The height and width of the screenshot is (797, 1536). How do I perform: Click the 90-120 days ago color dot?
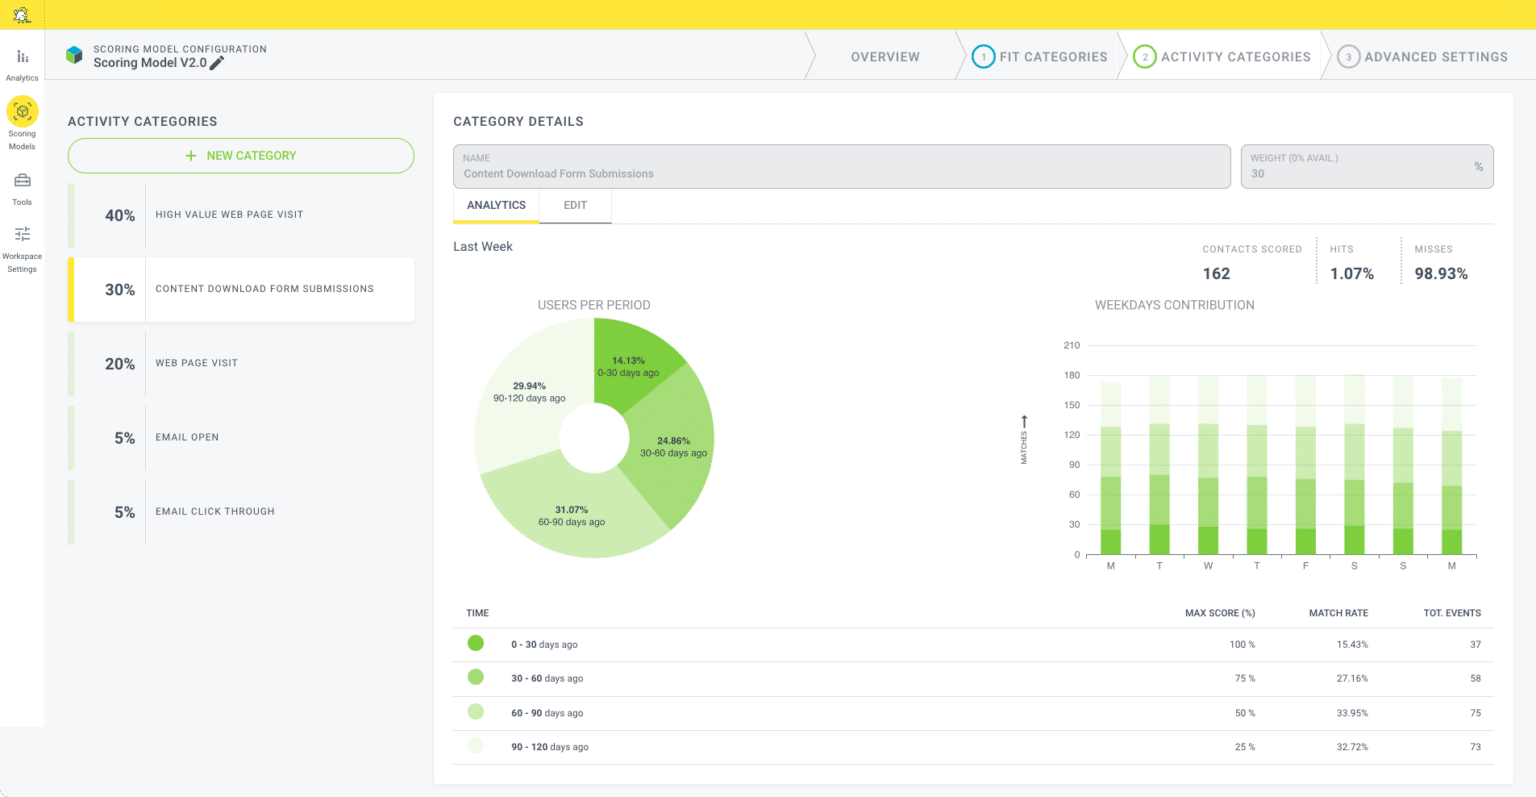(x=475, y=746)
